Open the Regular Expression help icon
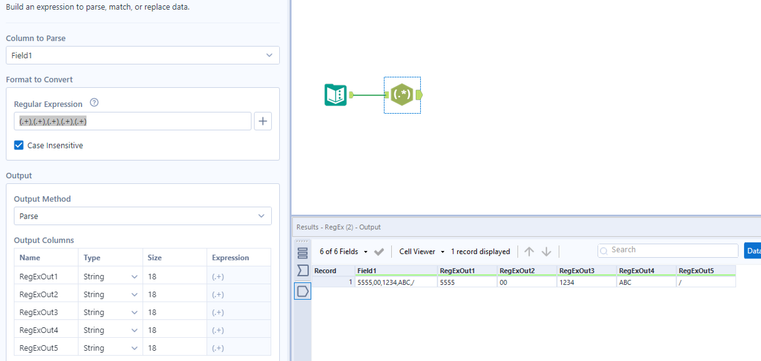The image size is (761, 361). point(95,103)
